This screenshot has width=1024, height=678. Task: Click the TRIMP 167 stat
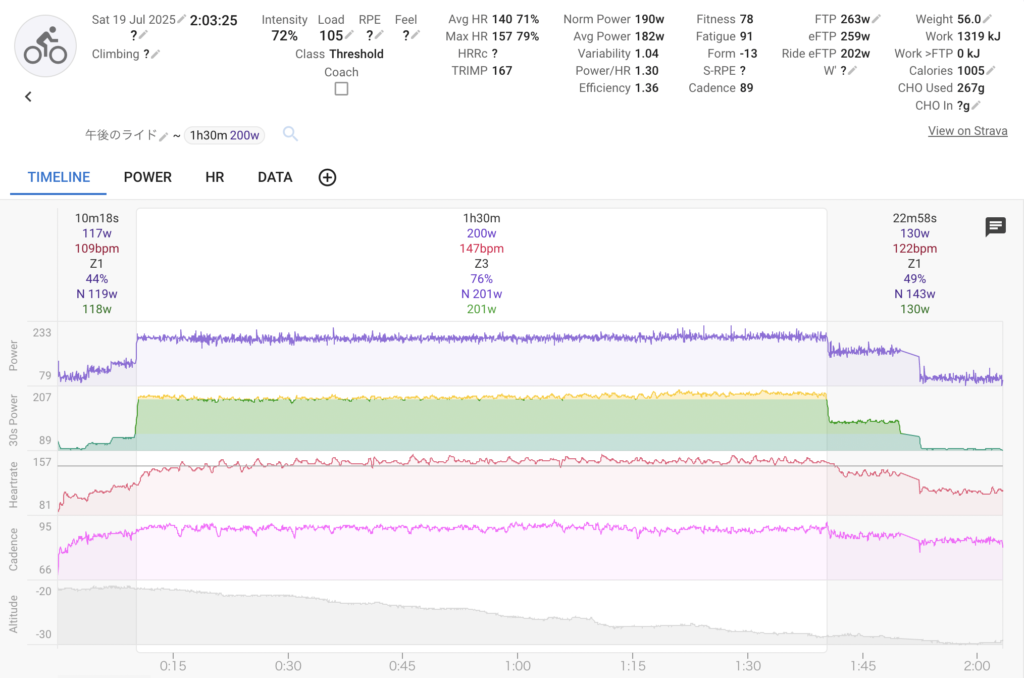coord(481,71)
